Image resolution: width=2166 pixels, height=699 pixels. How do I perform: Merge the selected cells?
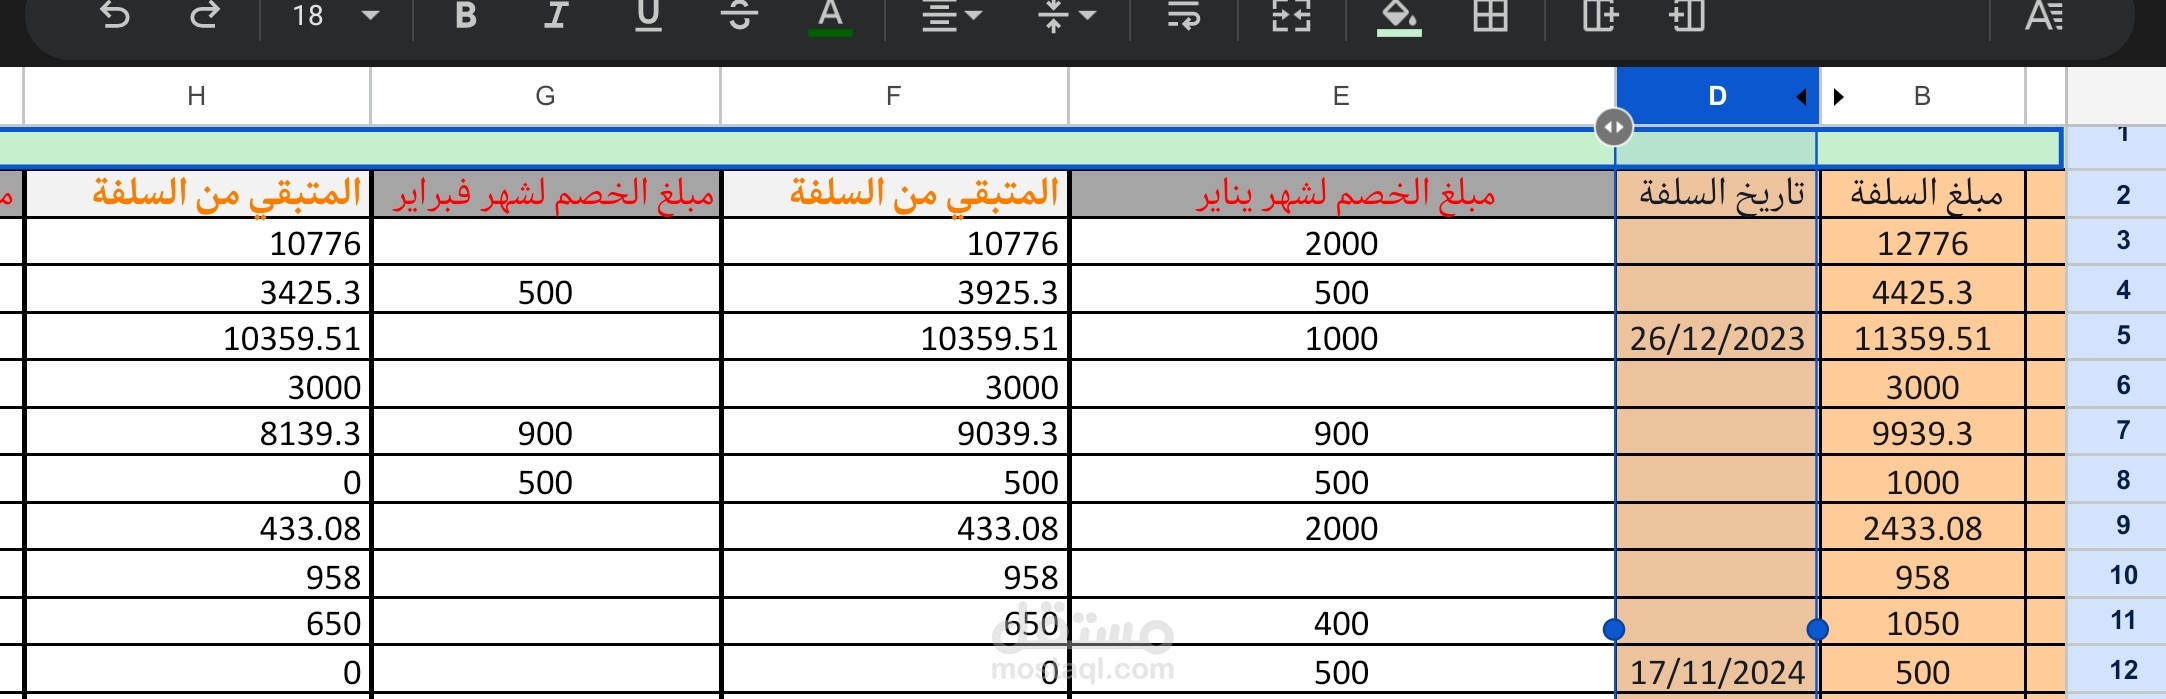[1291, 16]
